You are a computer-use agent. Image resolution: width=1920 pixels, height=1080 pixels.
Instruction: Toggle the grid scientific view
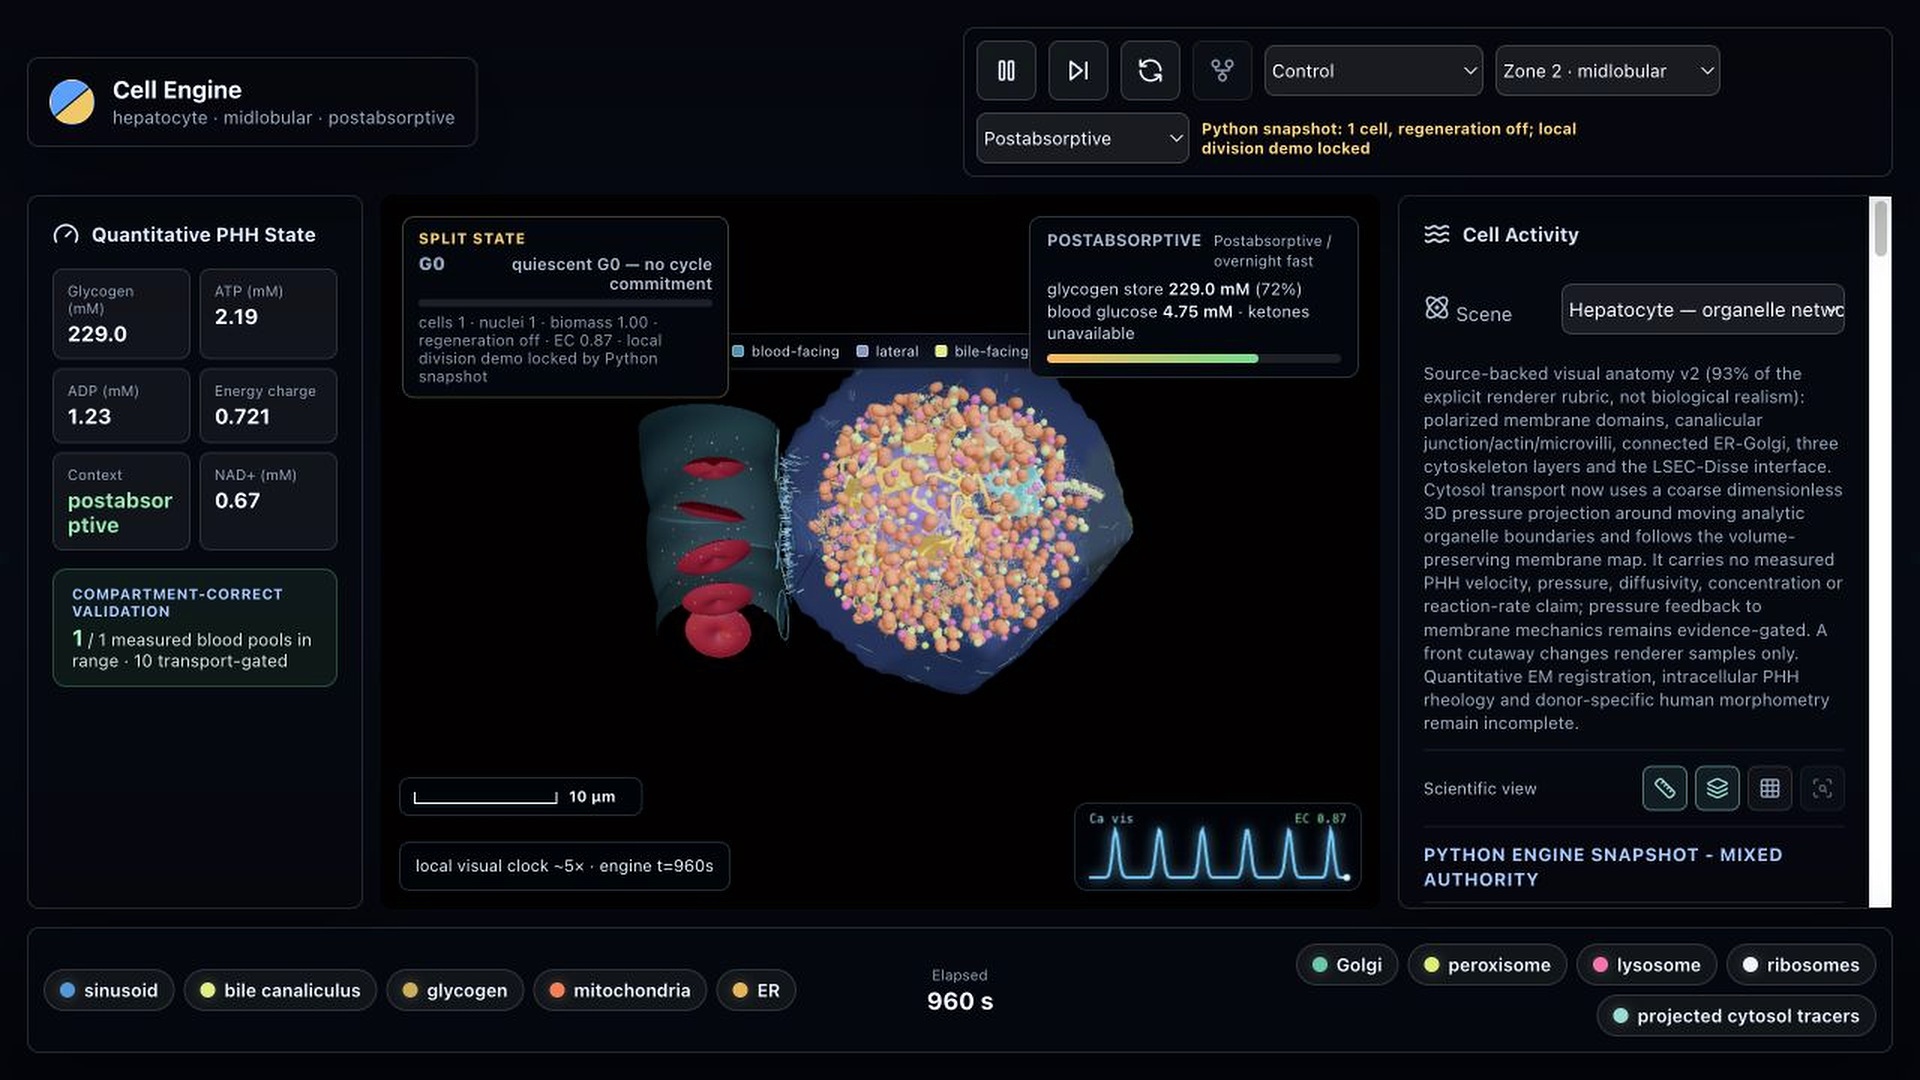click(1769, 788)
